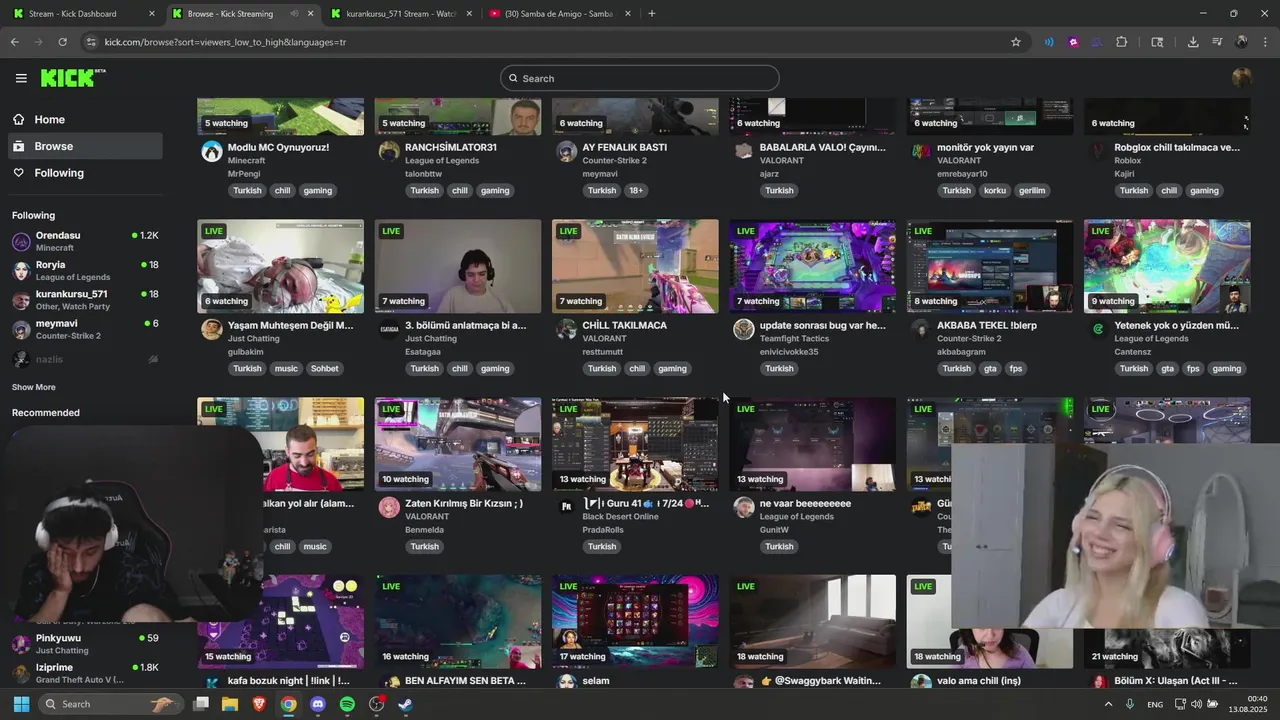1280x720 pixels.
Task: Open Black Desert Online category link
Action: click(620, 517)
